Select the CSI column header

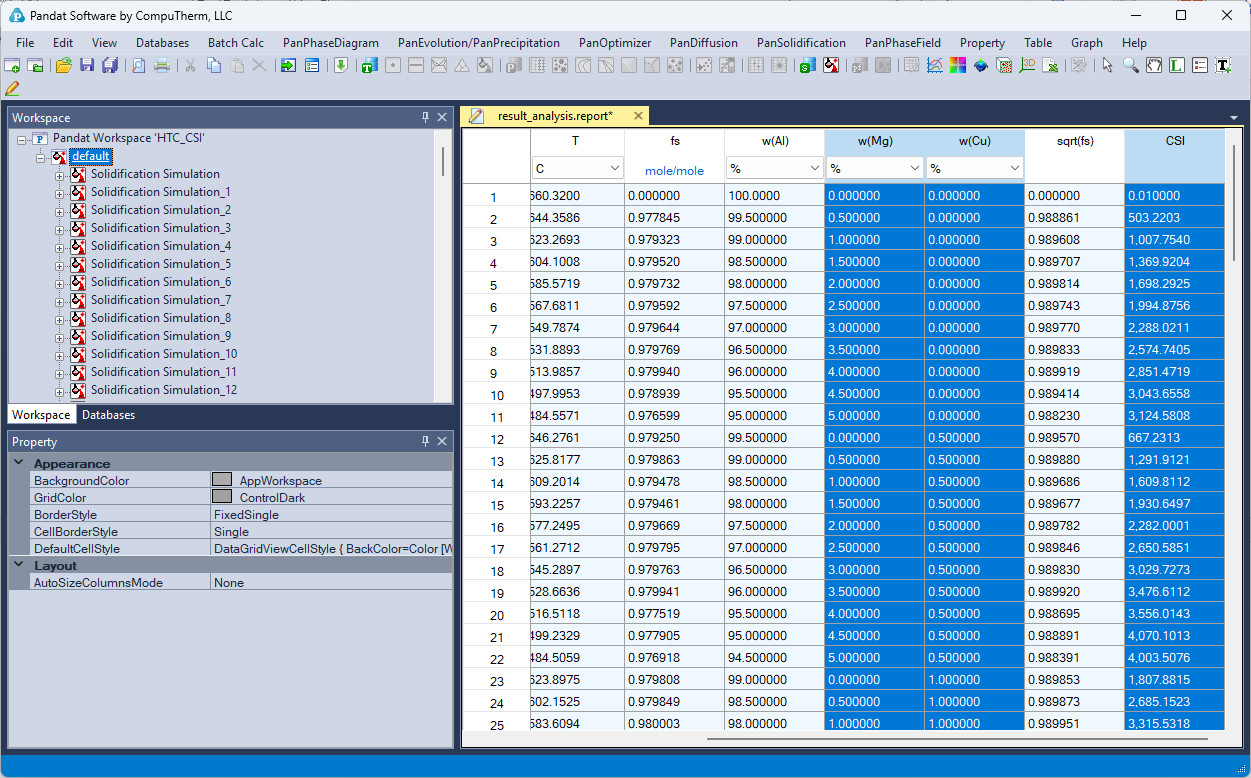click(x=1174, y=141)
